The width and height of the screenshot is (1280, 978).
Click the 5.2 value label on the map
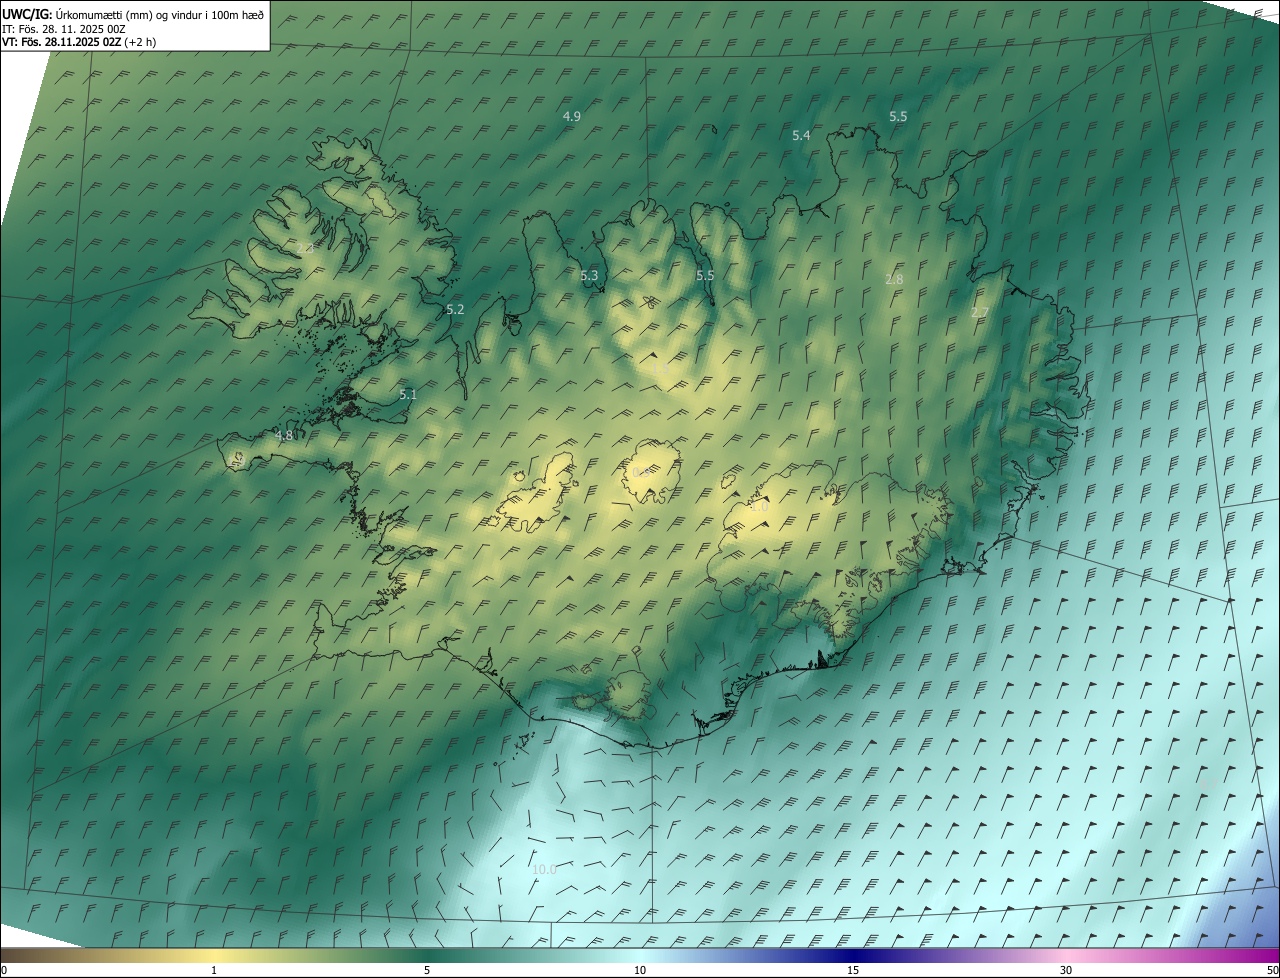click(455, 309)
